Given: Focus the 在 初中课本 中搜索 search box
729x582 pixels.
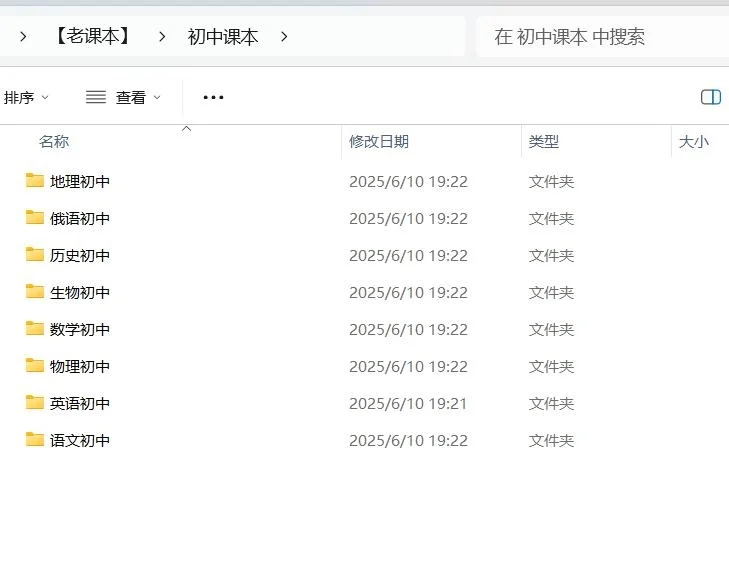Looking at the screenshot, I should click(603, 37).
